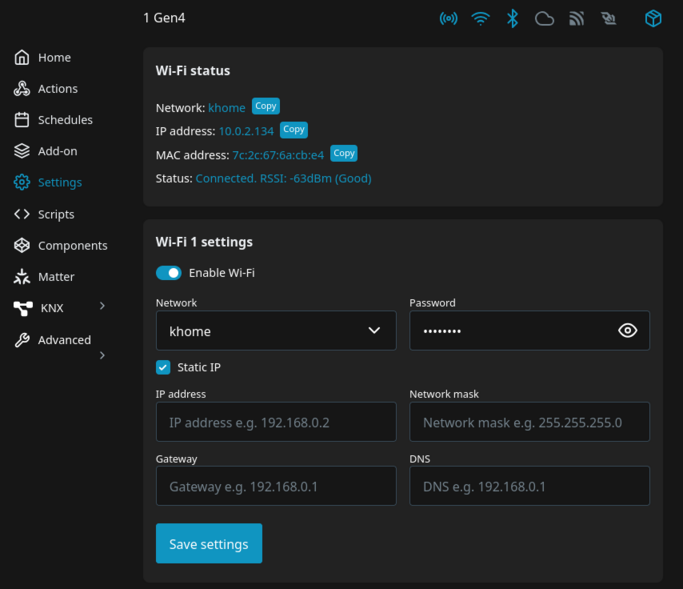Screen dimensions: 683x589
Task: Click the Connected RSSI status text
Action: pos(284,179)
